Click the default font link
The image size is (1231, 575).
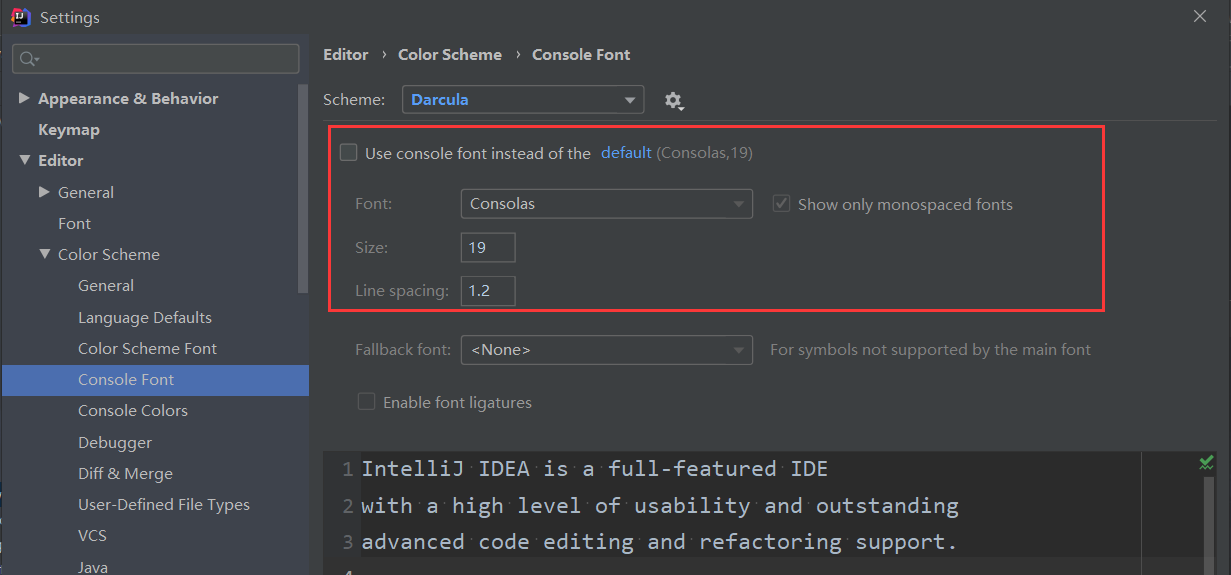point(626,153)
